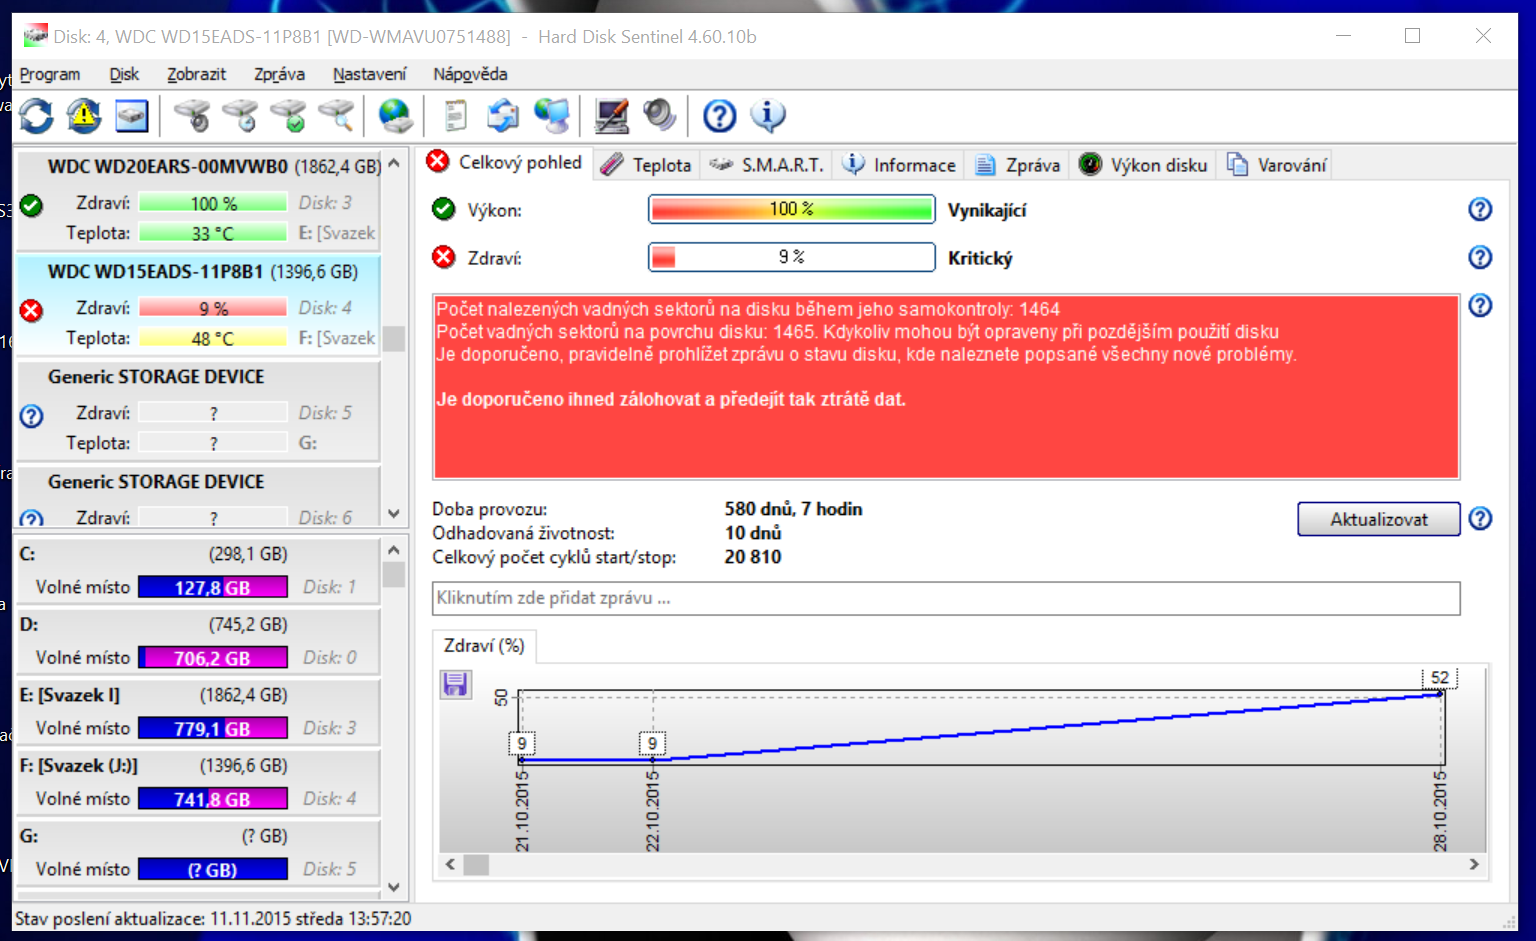Click the Aktualizovat button
The height and width of the screenshot is (941, 1536).
click(x=1379, y=519)
